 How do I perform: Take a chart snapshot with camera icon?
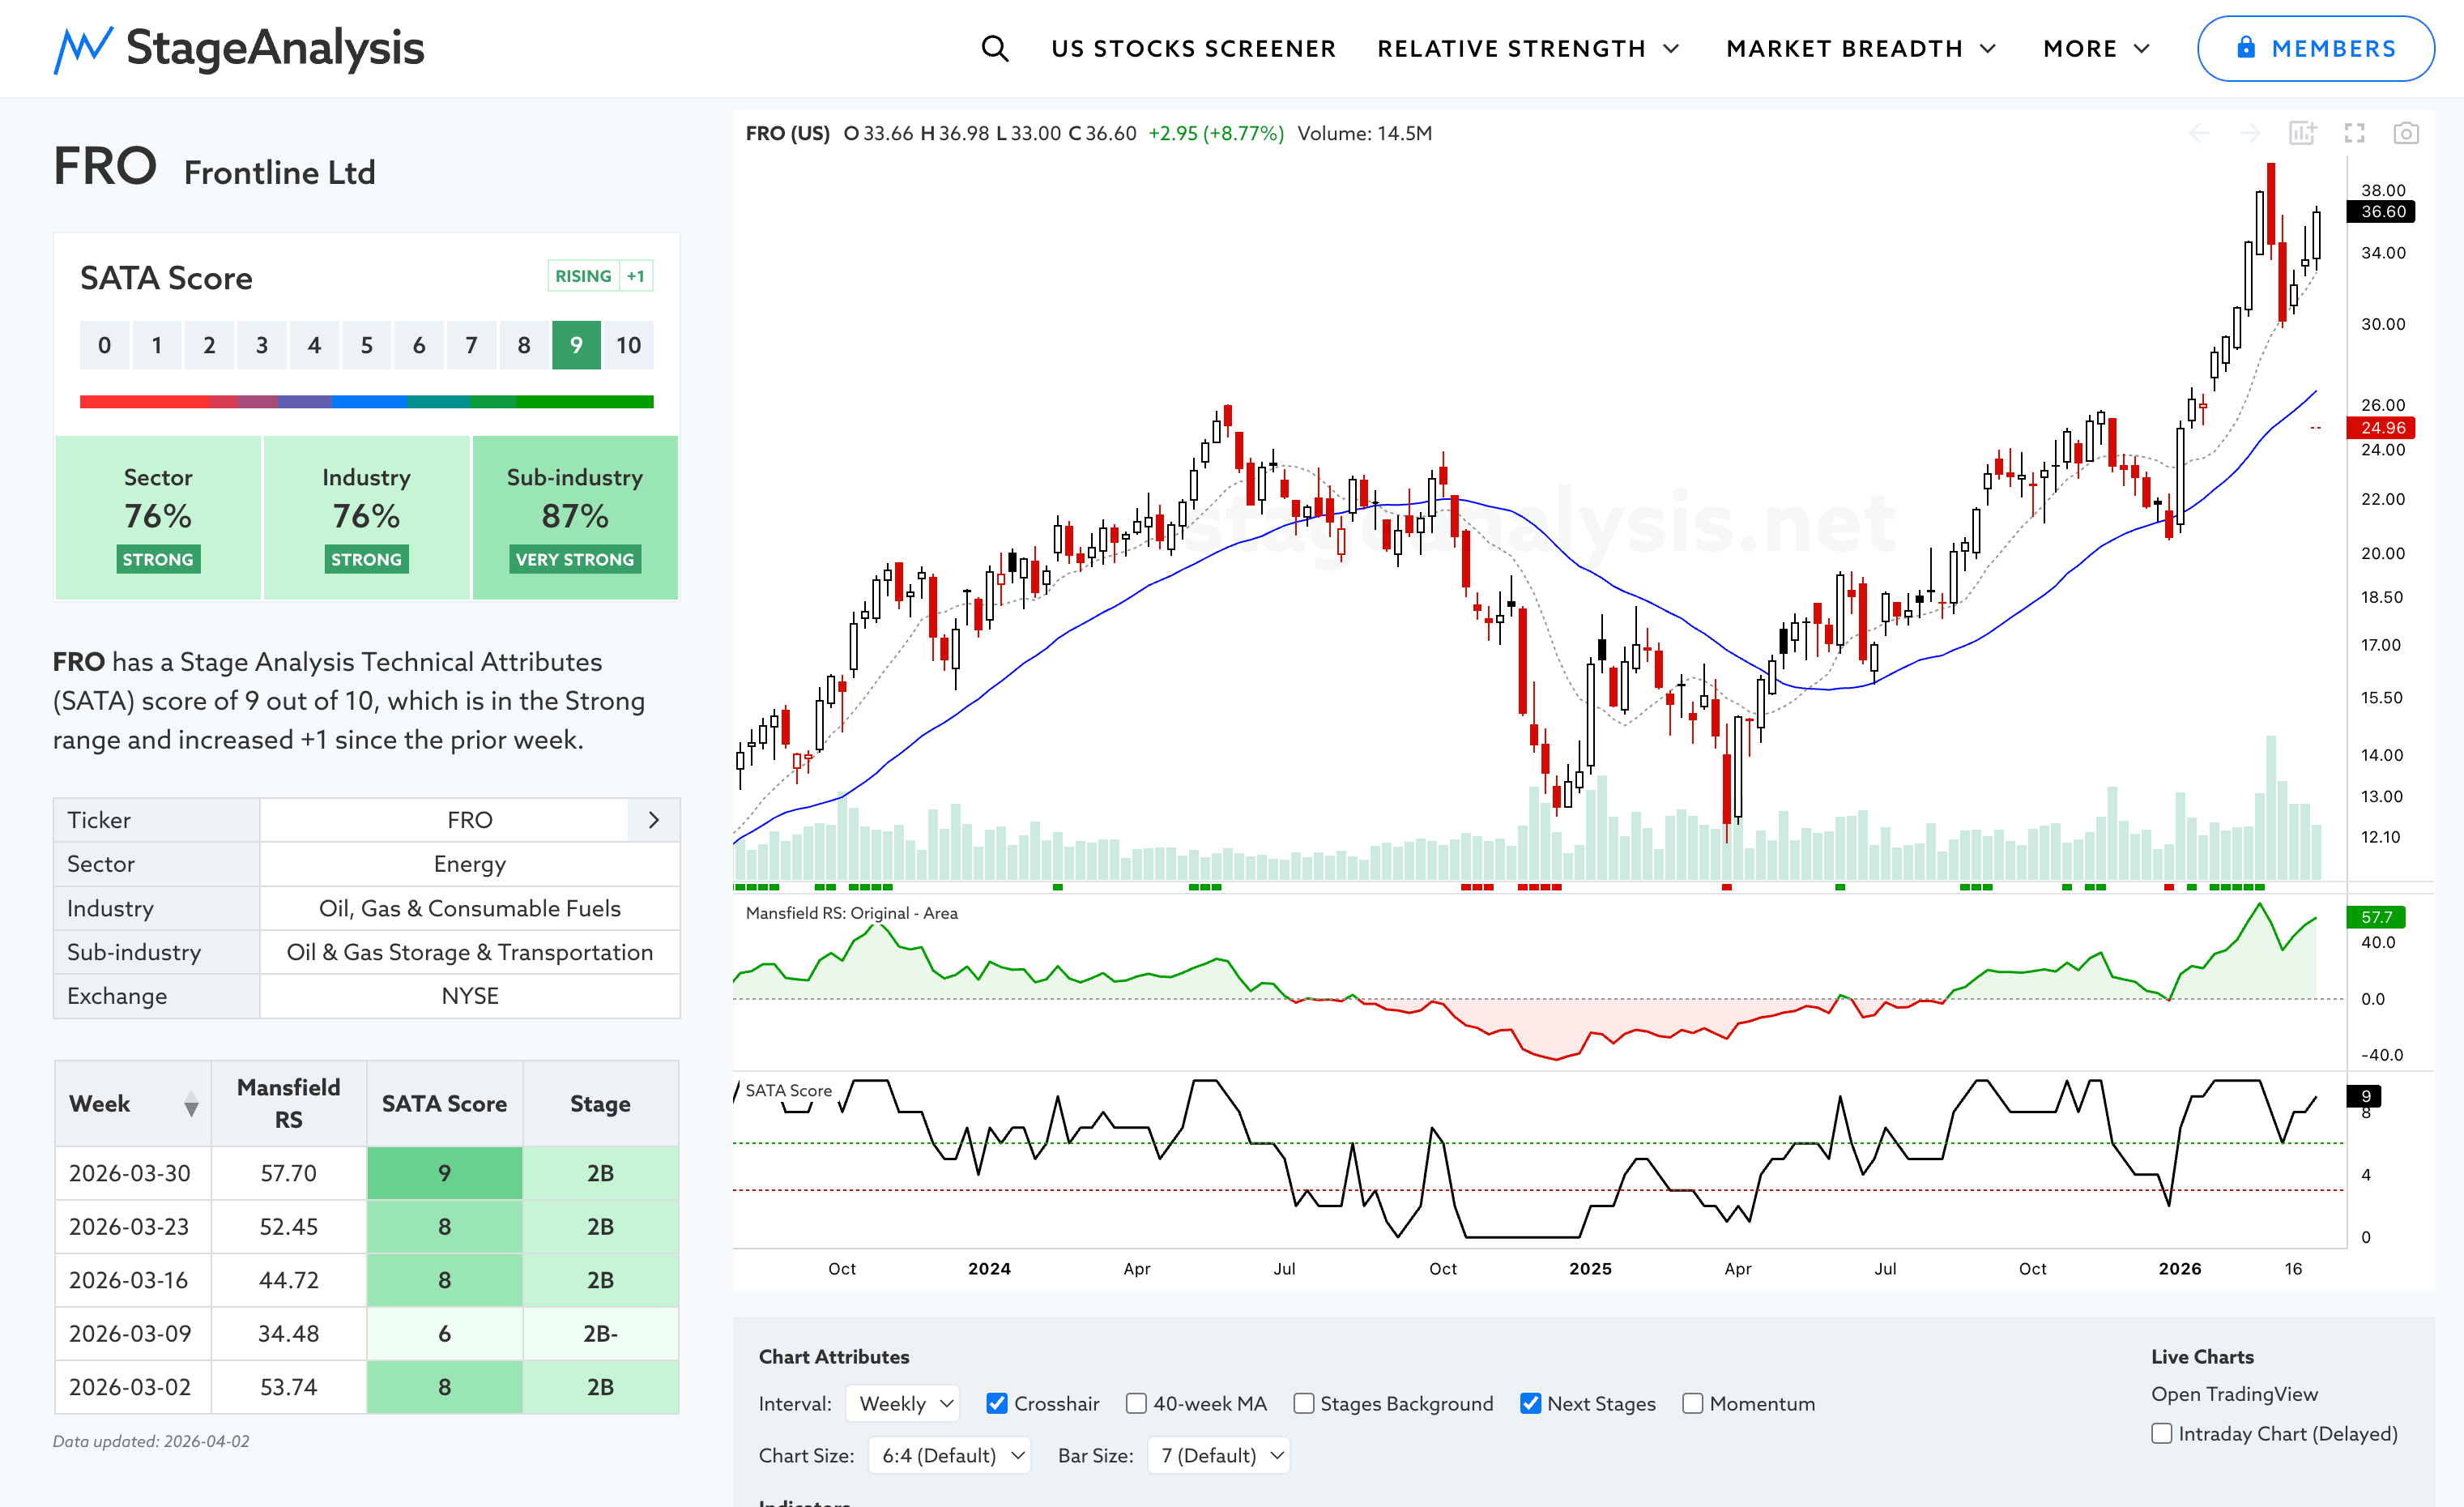(x=2405, y=133)
